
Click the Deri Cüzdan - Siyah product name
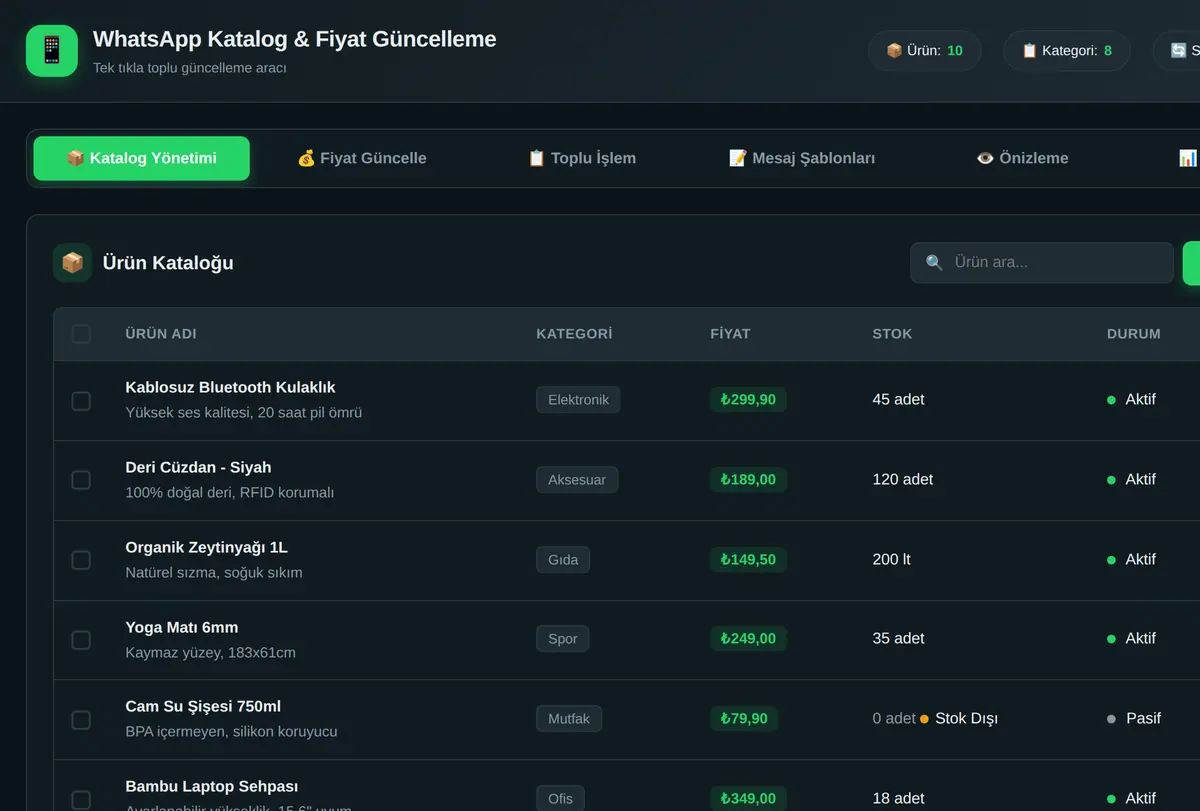pyautogui.click(x=198, y=467)
